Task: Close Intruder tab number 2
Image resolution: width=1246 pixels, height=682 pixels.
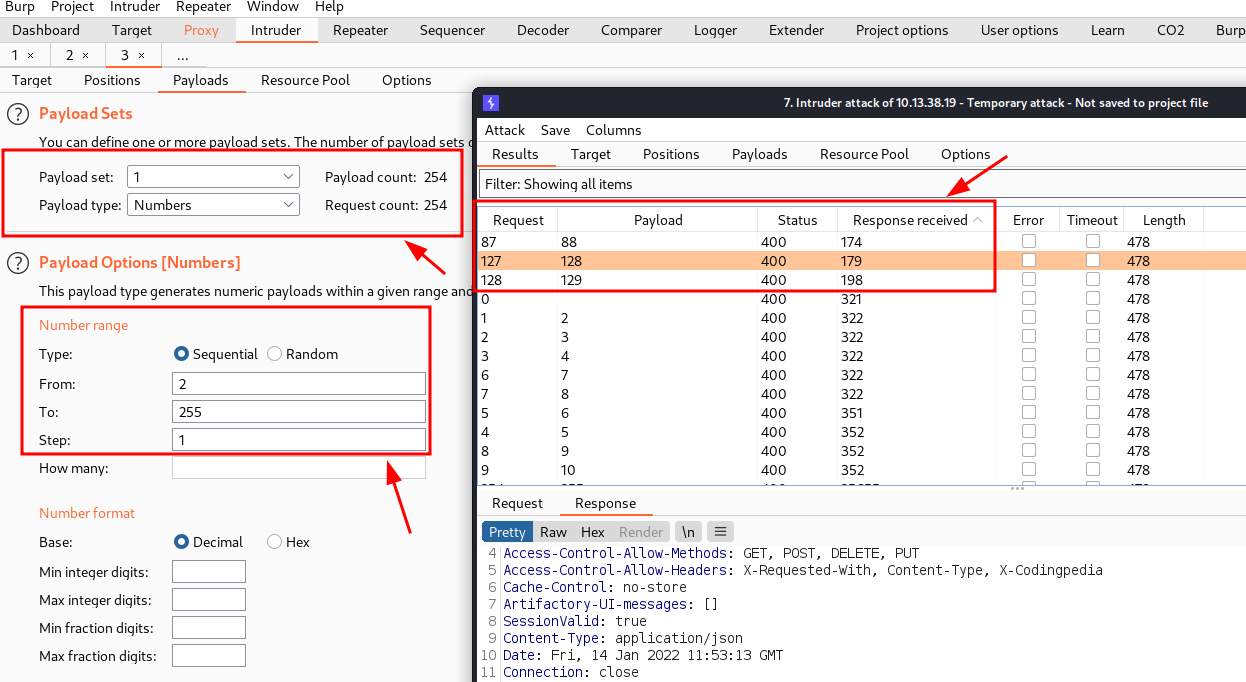Action: [85, 55]
